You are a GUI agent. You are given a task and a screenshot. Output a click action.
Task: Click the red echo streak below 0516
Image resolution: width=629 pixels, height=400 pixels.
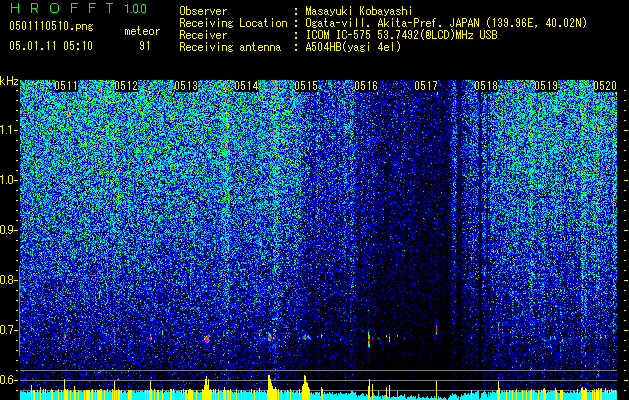coord(369,339)
